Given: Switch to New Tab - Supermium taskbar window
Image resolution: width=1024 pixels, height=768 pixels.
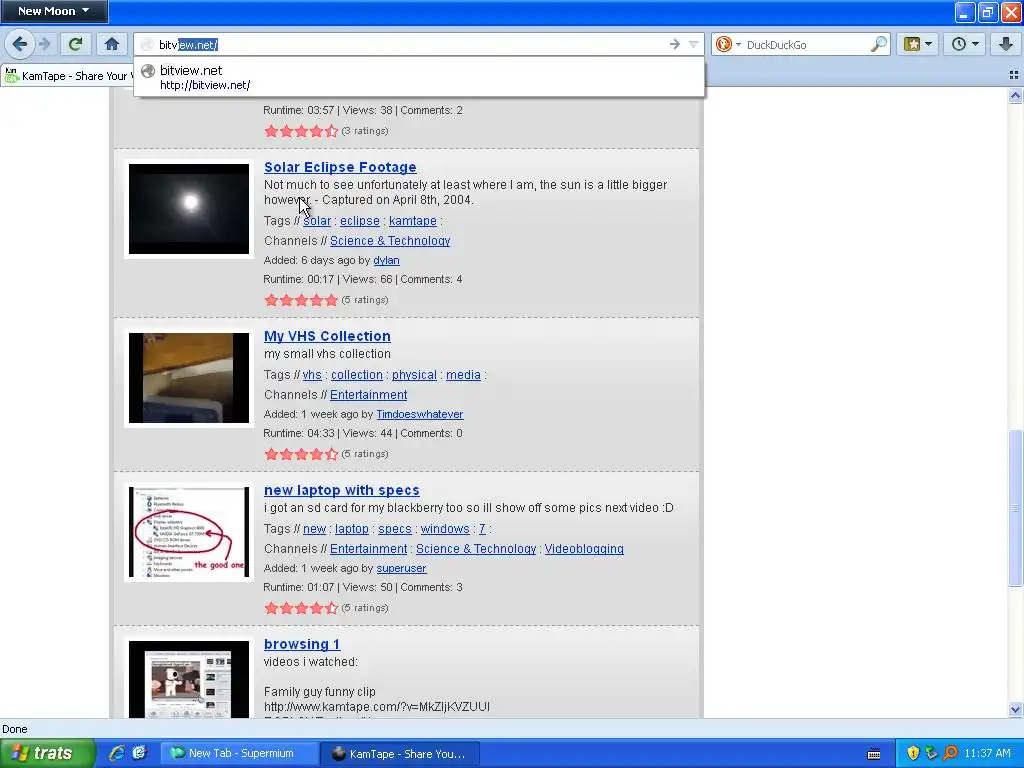Looking at the screenshot, I should coord(240,753).
